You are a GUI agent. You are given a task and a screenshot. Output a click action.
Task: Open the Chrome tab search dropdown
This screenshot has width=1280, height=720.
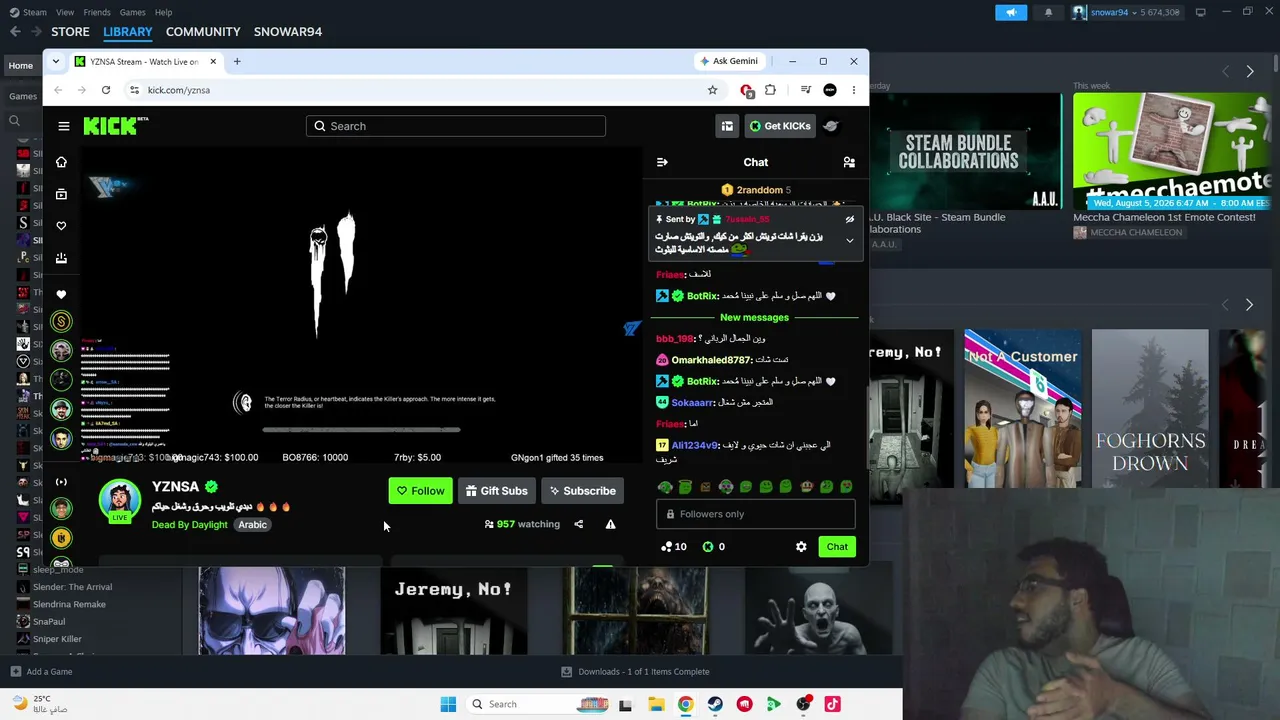[x=56, y=62]
